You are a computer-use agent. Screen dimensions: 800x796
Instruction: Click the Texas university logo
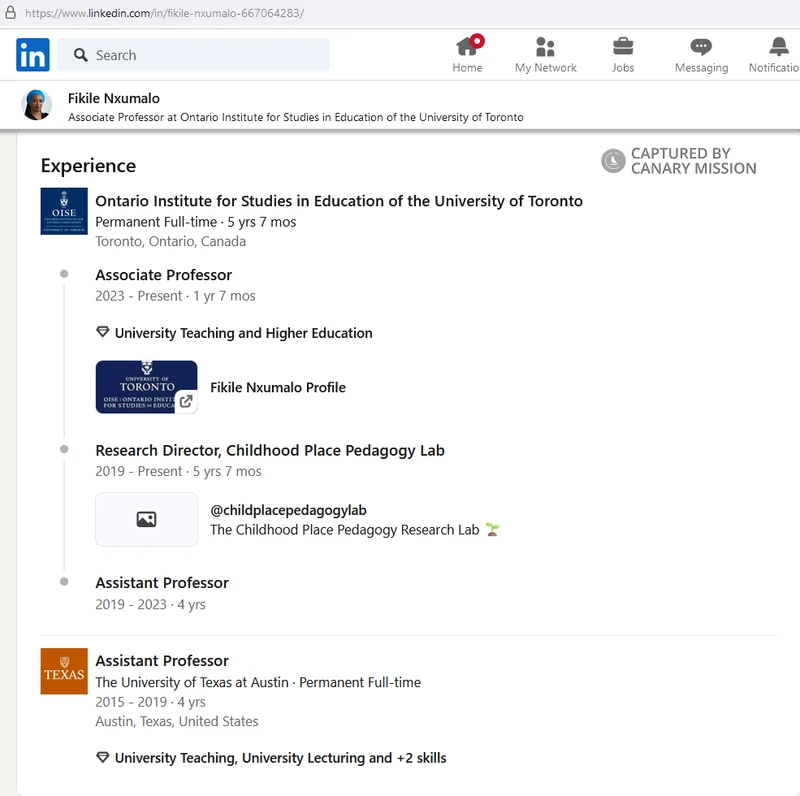64,671
